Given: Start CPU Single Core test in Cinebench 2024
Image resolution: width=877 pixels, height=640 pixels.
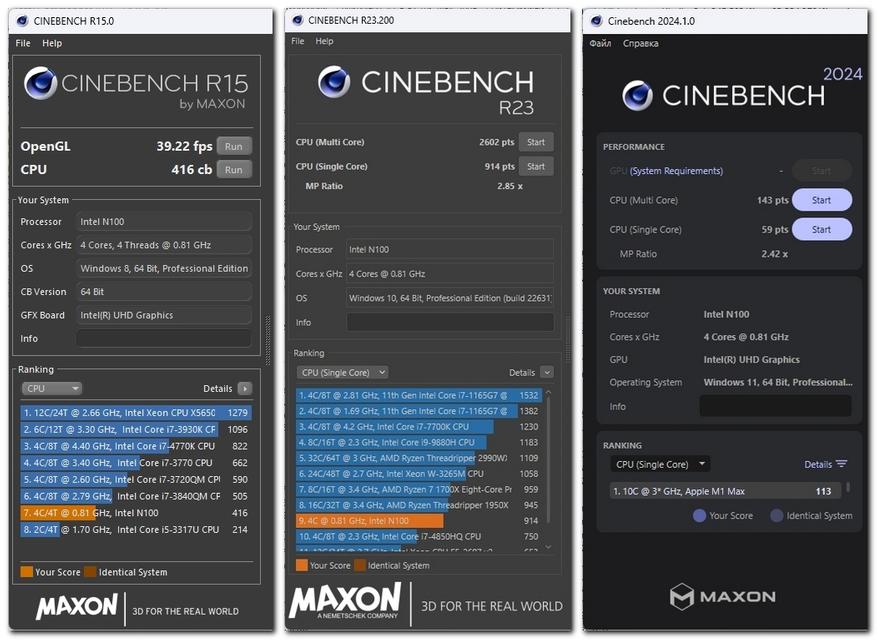Looking at the screenshot, I should (822, 229).
